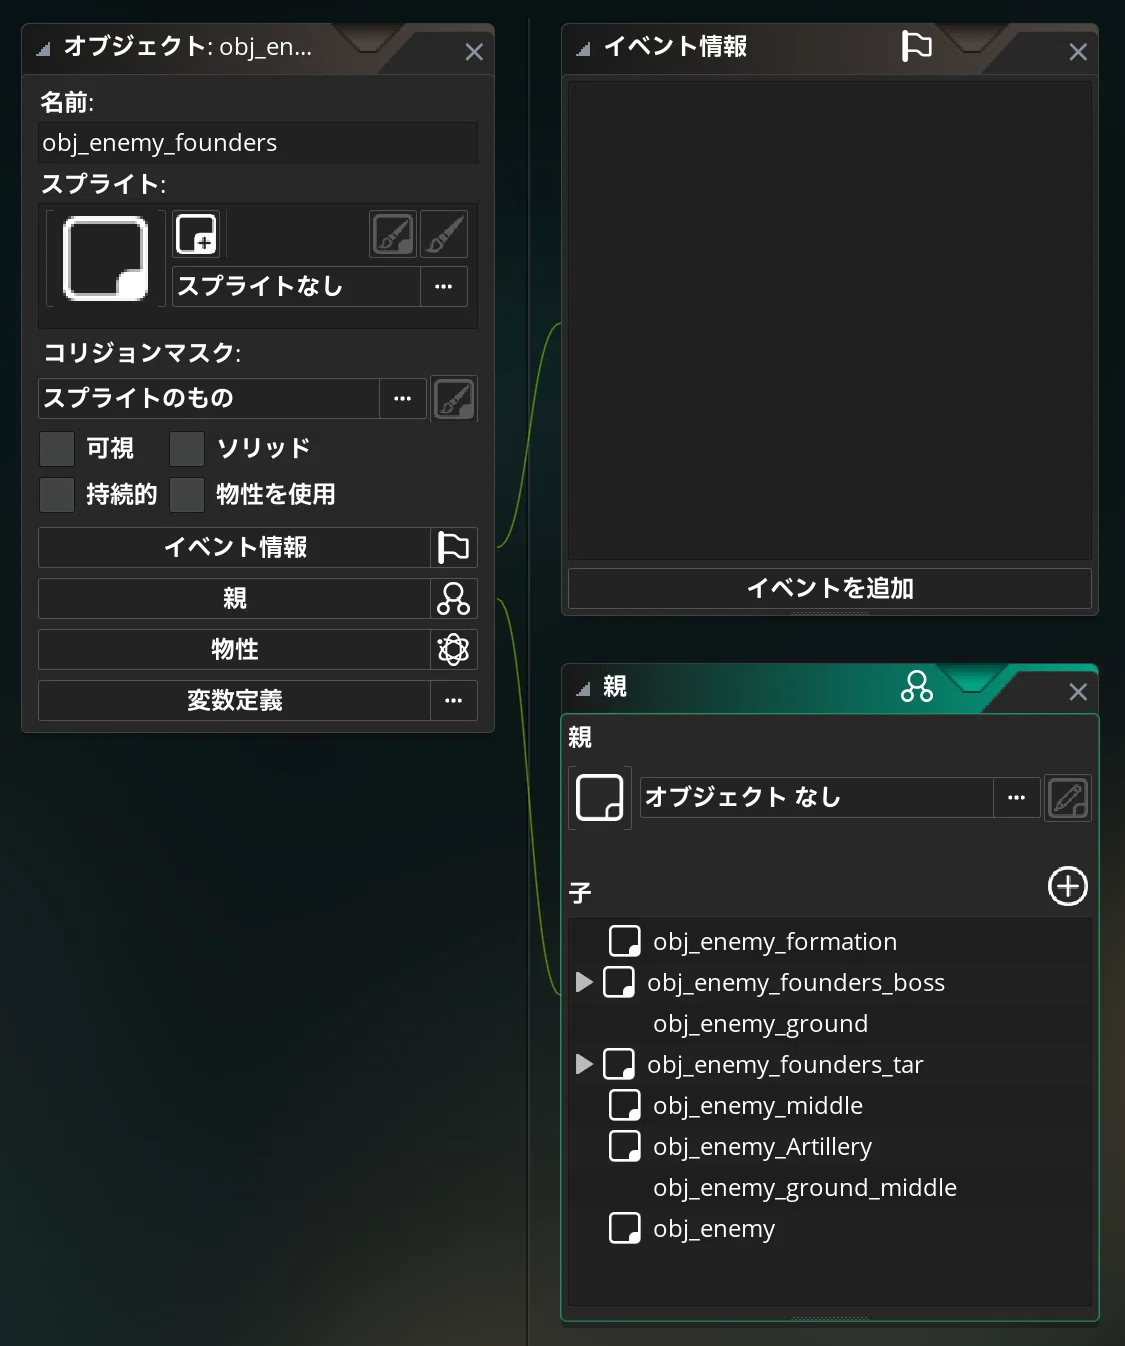Click the flag icon in the イベント情報 window title
This screenshot has height=1346, width=1125.
[x=916, y=46]
